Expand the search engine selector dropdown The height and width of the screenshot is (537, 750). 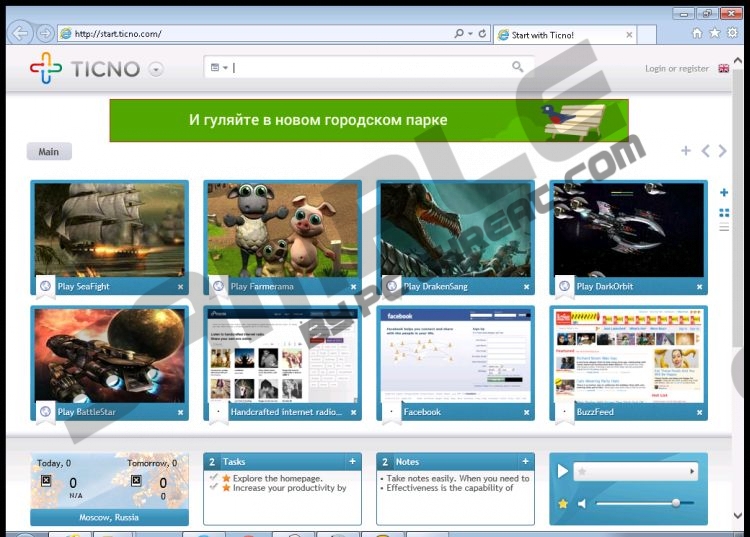218,68
